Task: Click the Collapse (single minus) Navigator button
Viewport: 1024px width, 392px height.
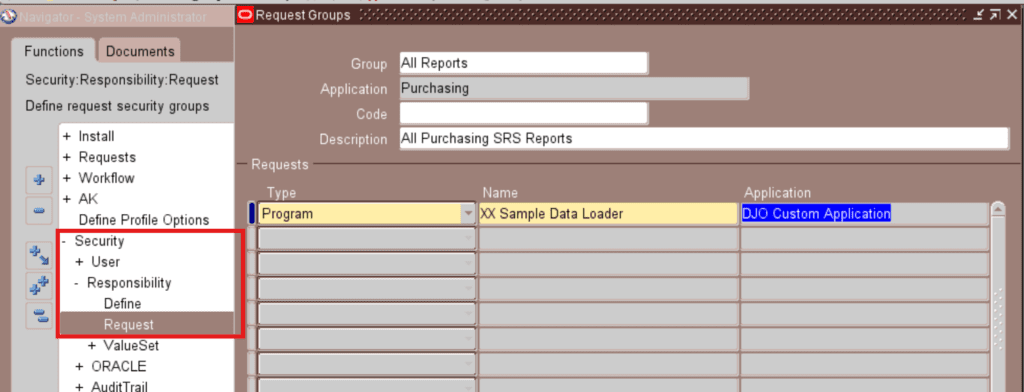Action: pyautogui.click(x=39, y=210)
